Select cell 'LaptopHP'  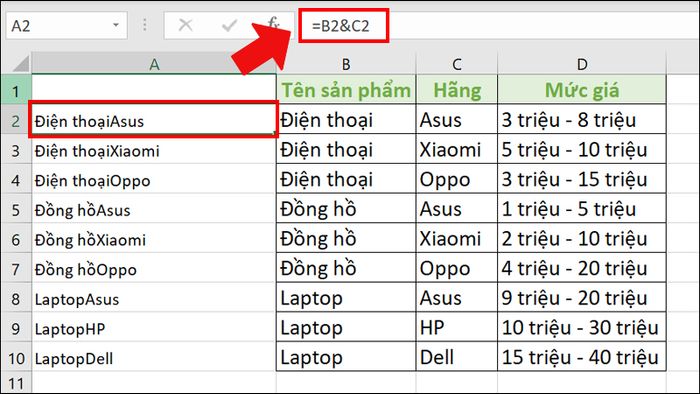pos(154,328)
